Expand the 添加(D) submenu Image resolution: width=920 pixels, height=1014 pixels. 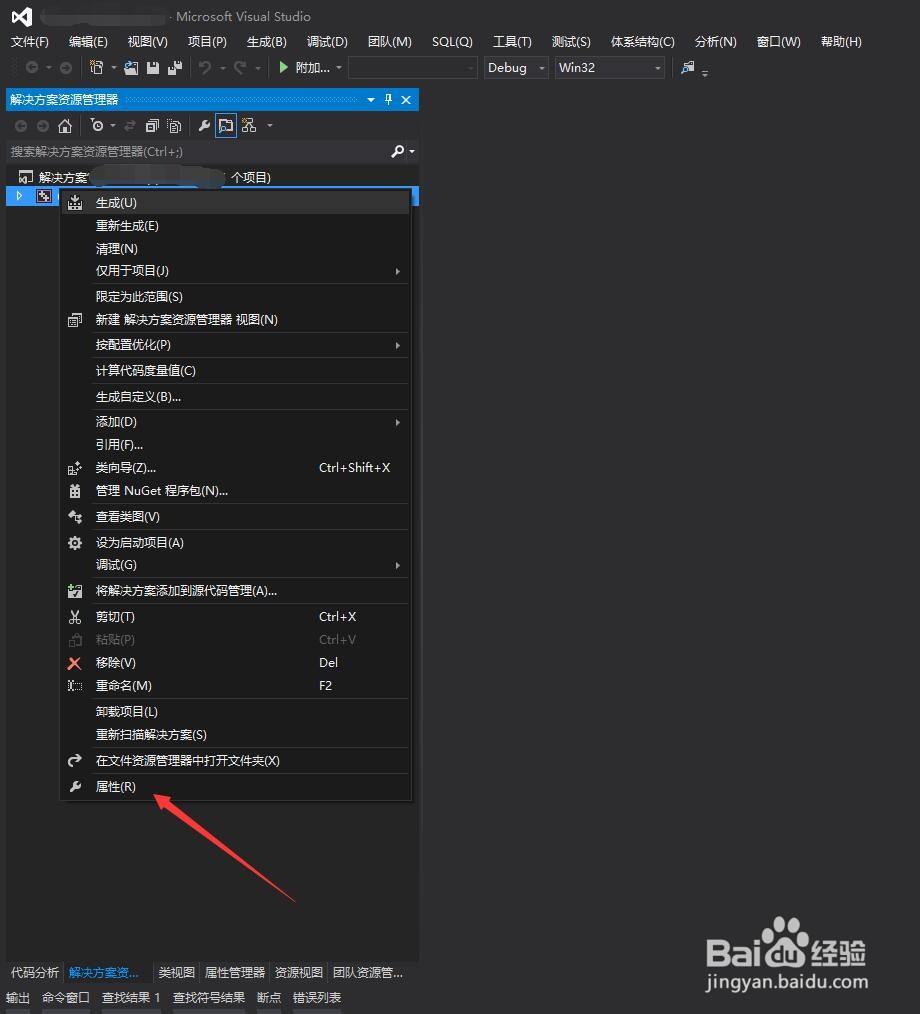(x=116, y=421)
